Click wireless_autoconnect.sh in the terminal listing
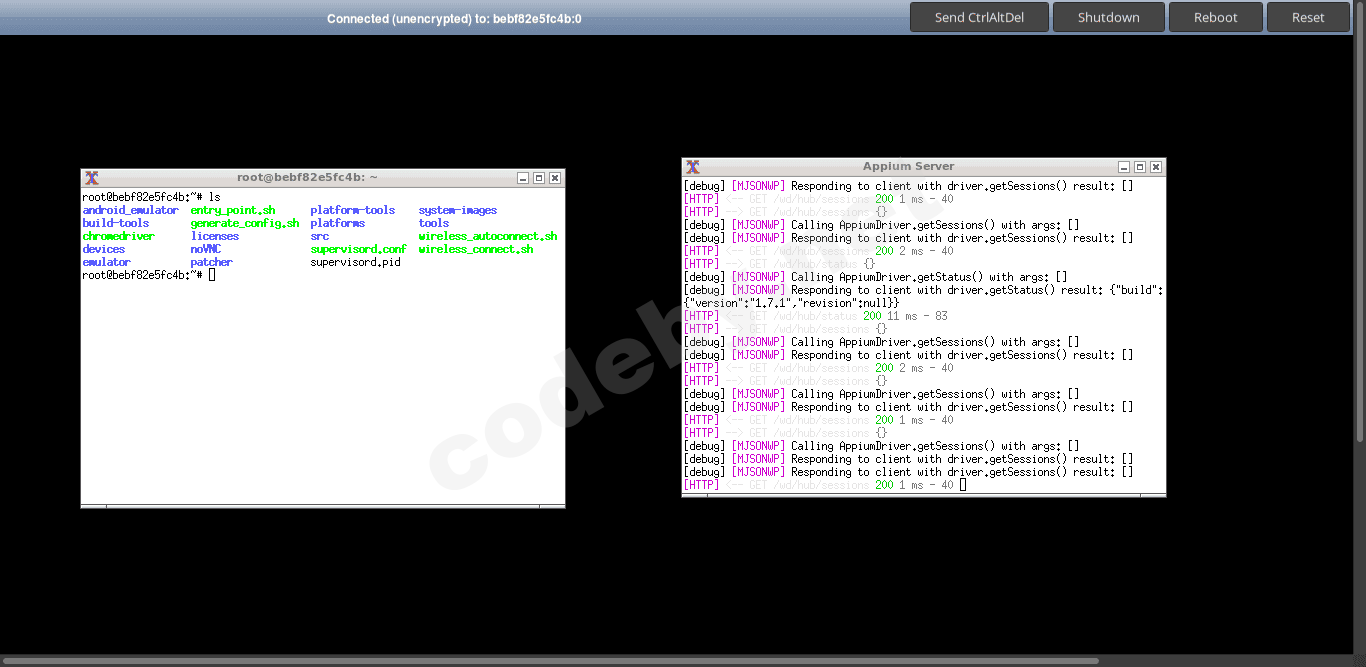Screen dimensions: 1366x667 487,236
